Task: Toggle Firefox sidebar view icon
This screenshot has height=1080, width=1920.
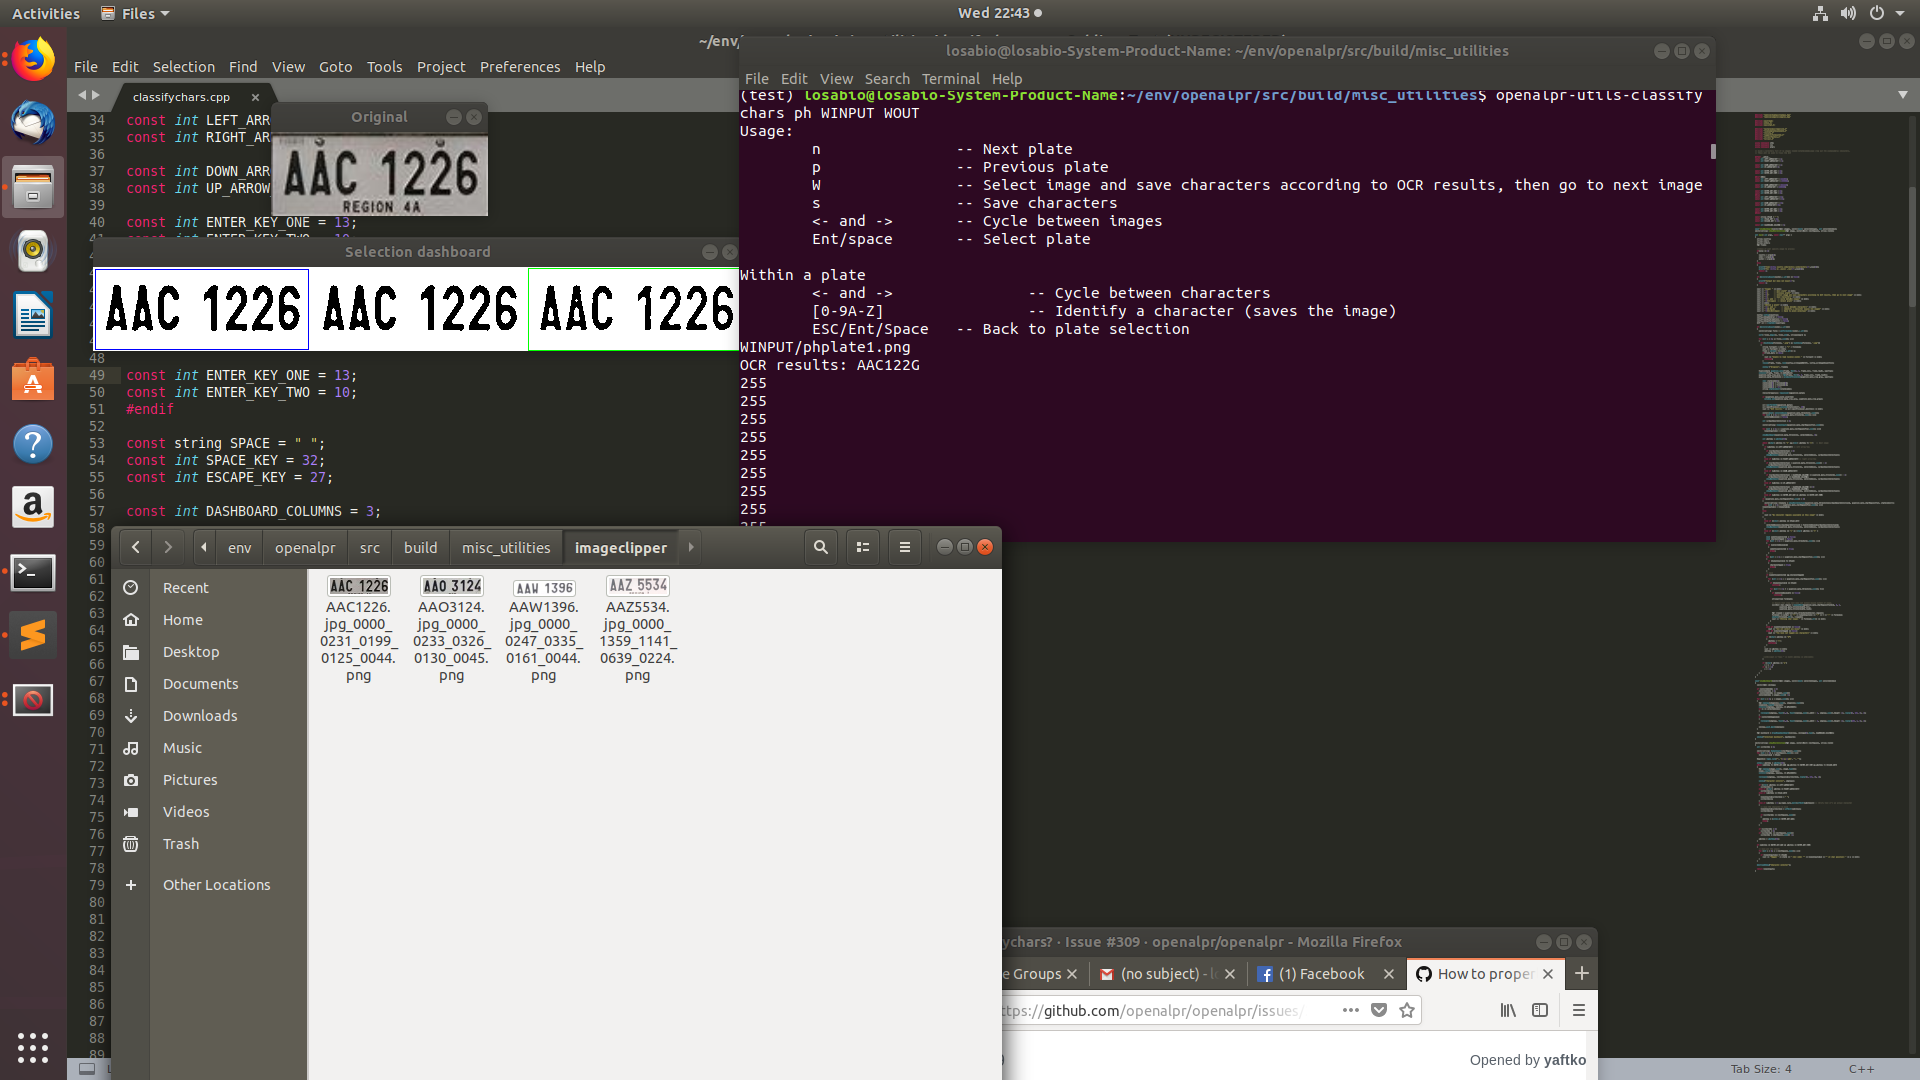Action: (1540, 1010)
